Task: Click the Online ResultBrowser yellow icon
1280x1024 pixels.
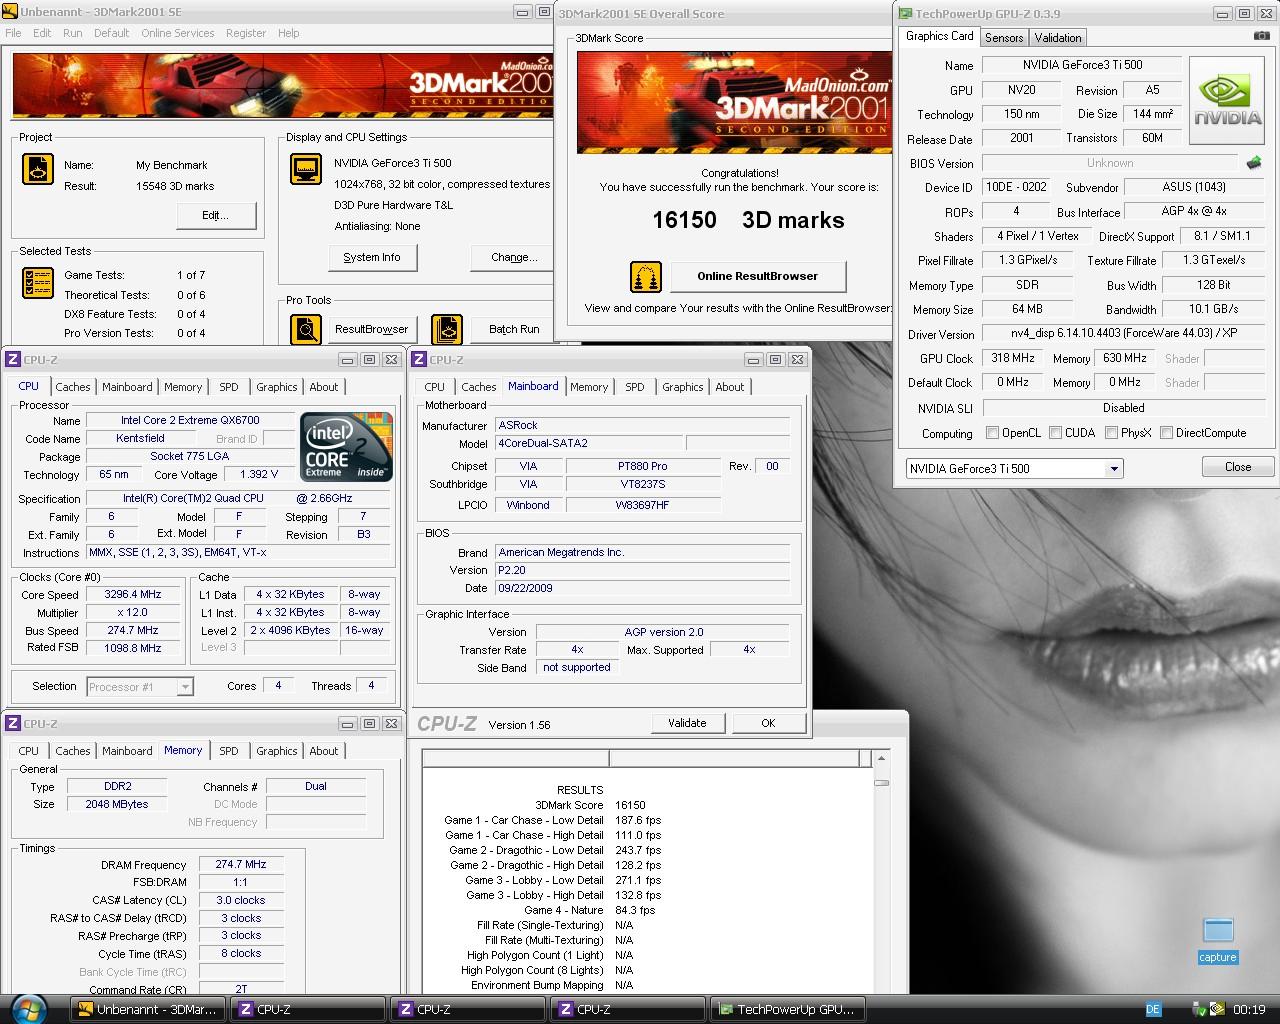Action: [646, 277]
